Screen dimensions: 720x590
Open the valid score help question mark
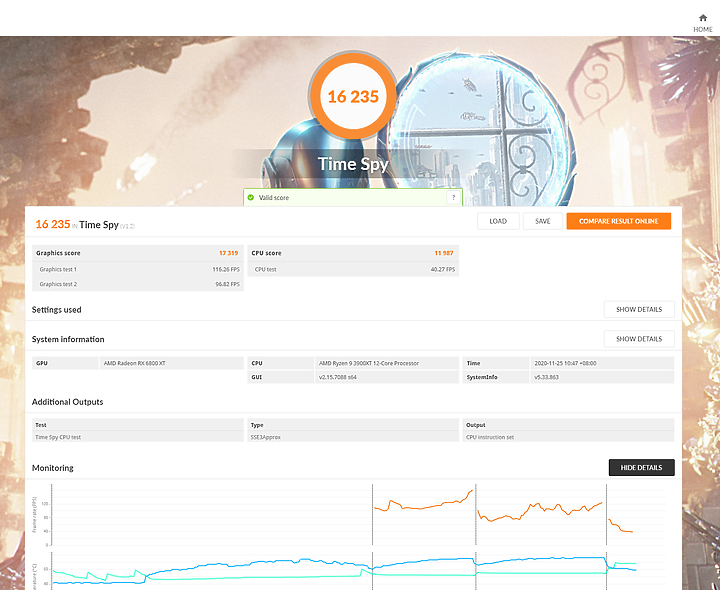click(x=453, y=197)
